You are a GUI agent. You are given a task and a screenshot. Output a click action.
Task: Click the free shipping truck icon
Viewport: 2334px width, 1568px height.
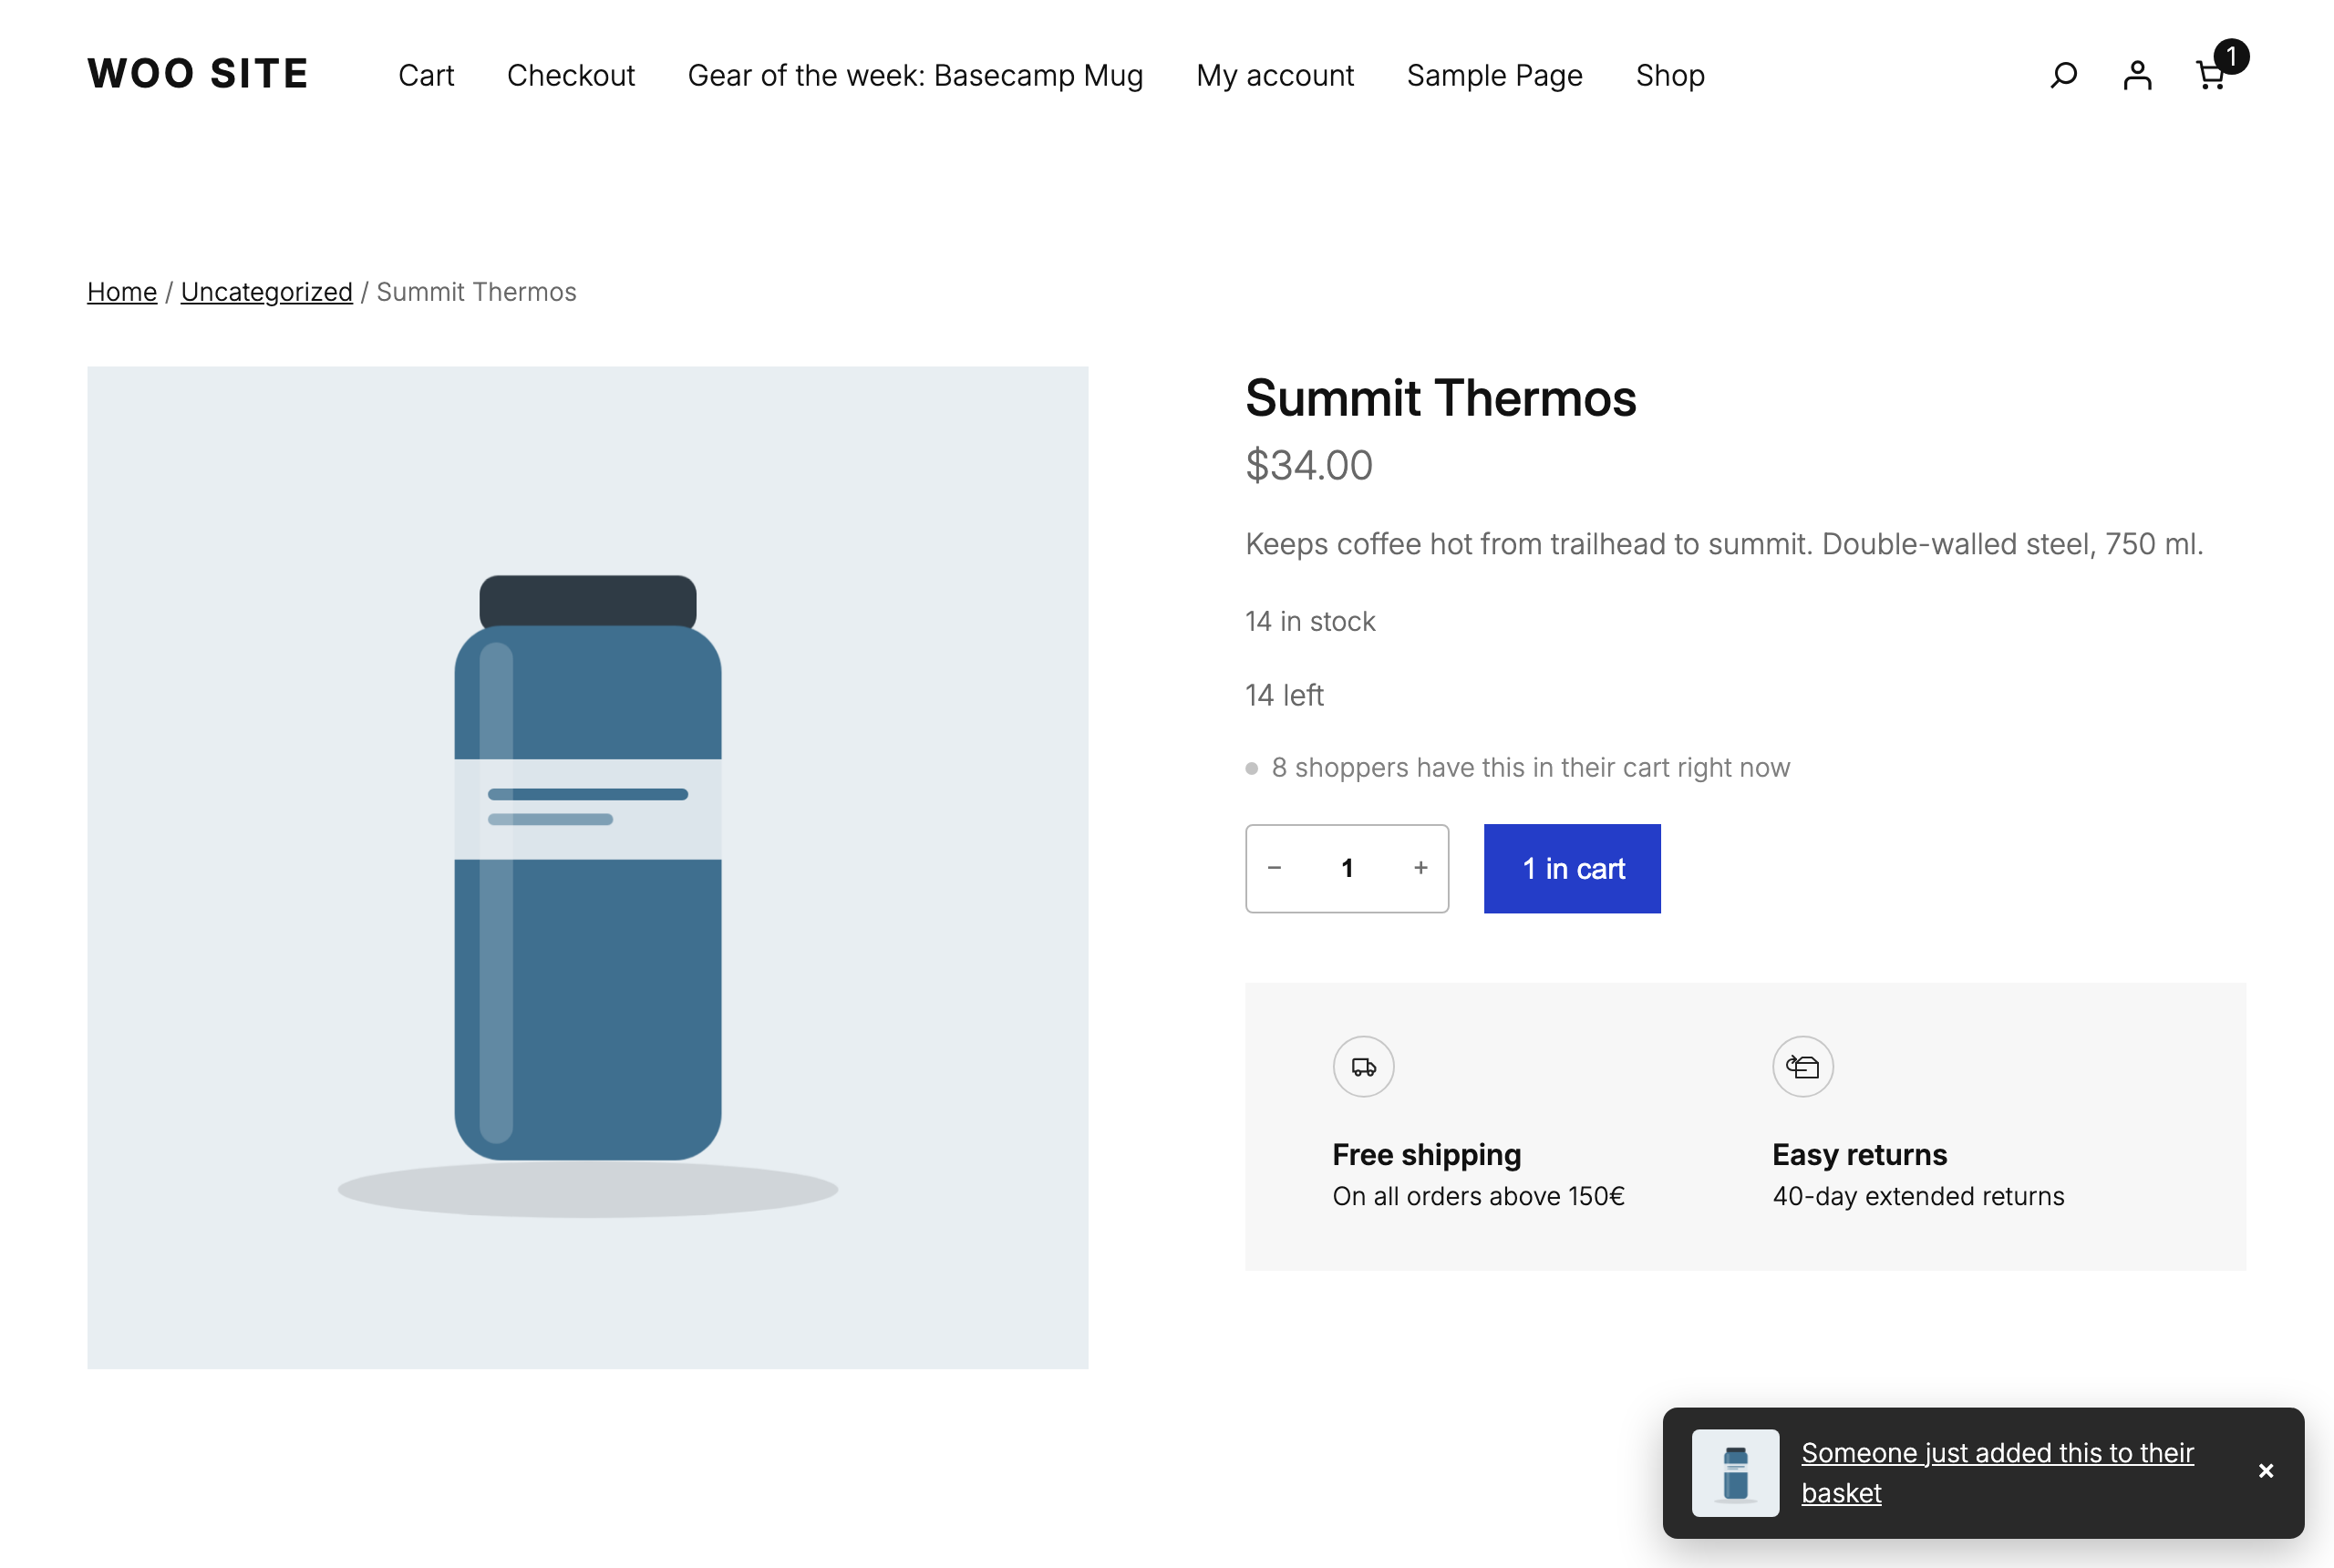(1363, 1067)
